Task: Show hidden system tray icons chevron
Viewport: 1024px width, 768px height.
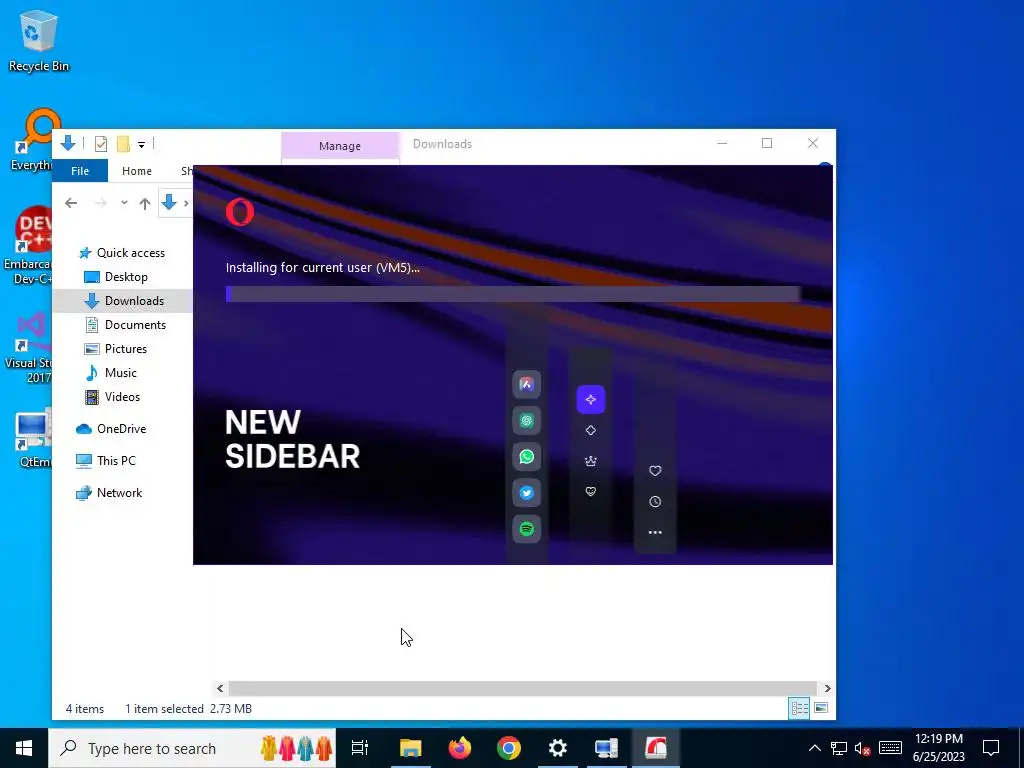Action: coord(814,748)
